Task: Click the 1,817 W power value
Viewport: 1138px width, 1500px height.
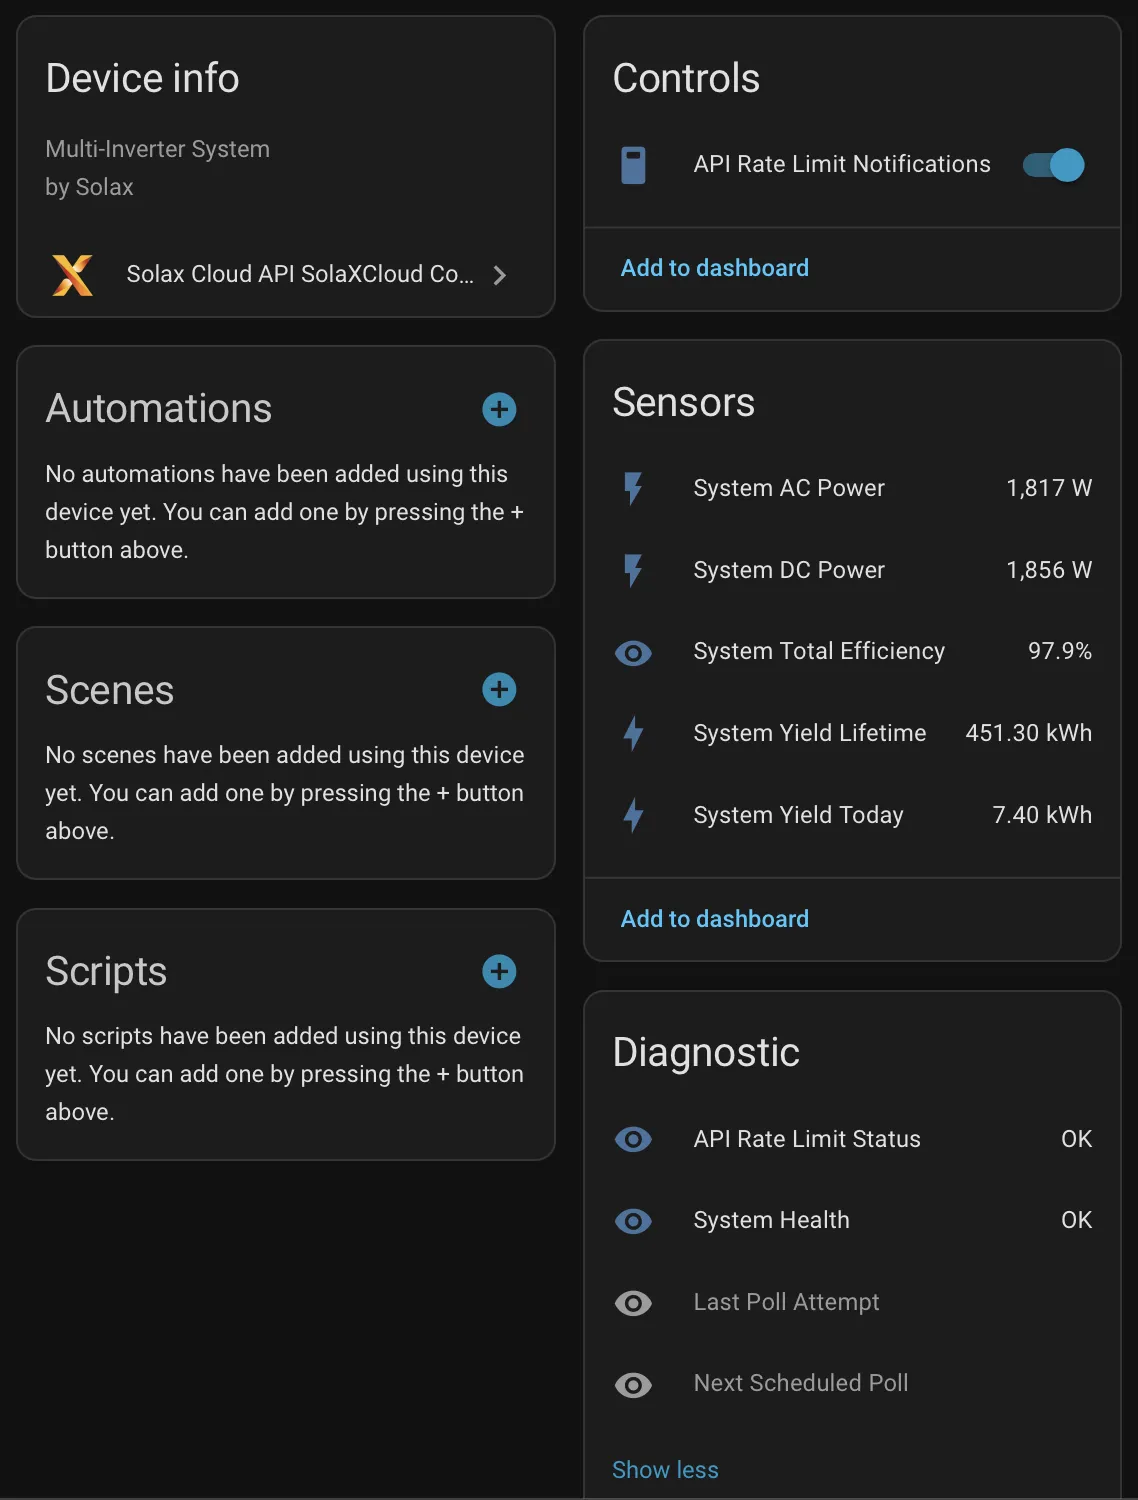Action: pyautogui.click(x=1049, y=488)
